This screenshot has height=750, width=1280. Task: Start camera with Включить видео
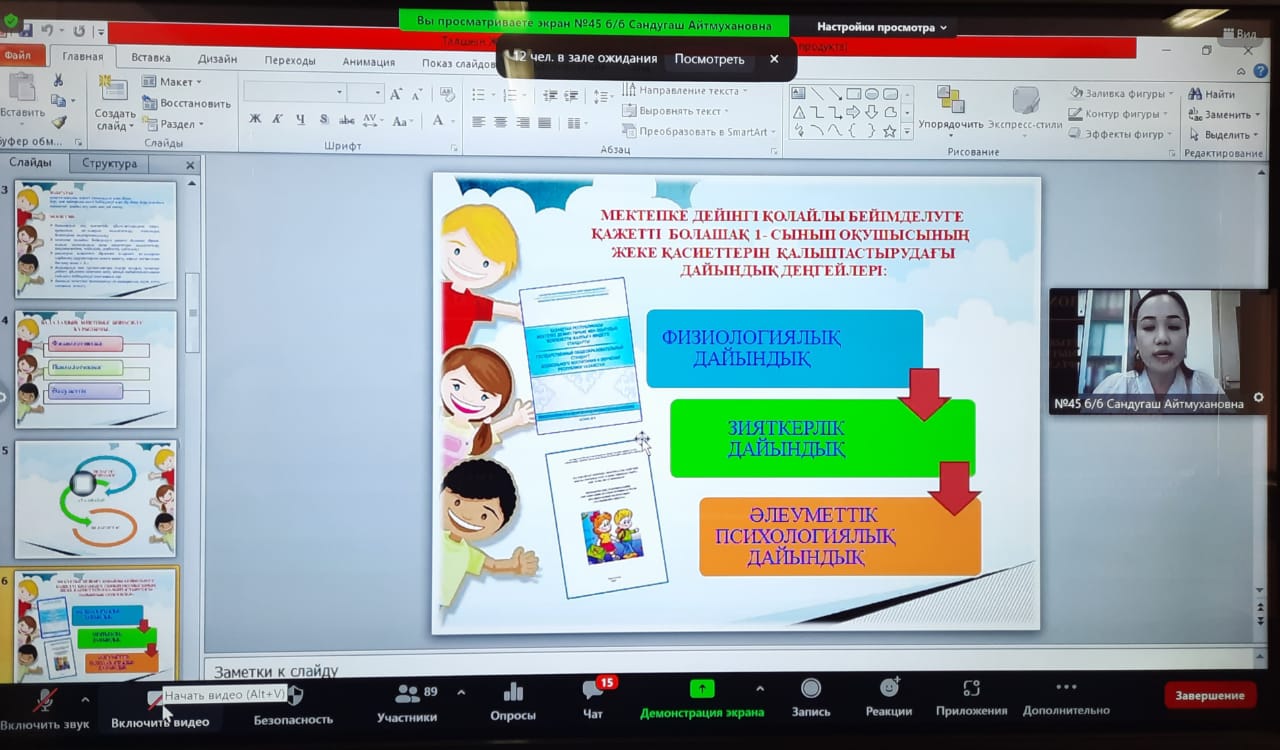(x=160, y=708)
